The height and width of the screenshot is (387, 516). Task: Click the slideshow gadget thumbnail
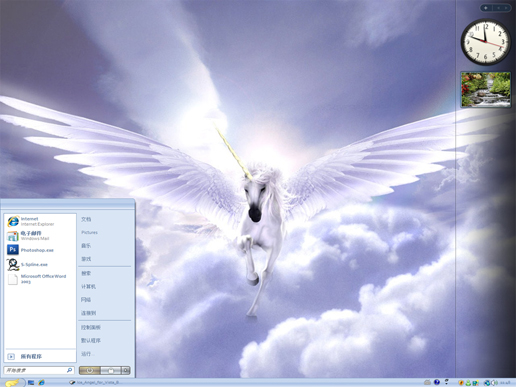[x=486, y=89]
